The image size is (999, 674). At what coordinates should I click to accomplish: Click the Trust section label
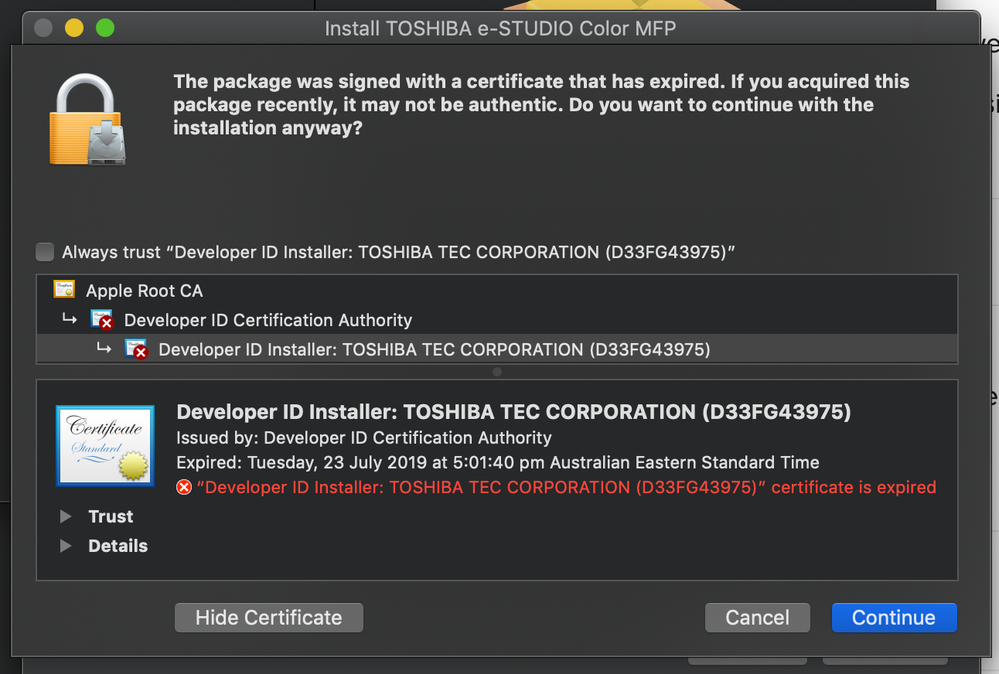click(111, 516)
